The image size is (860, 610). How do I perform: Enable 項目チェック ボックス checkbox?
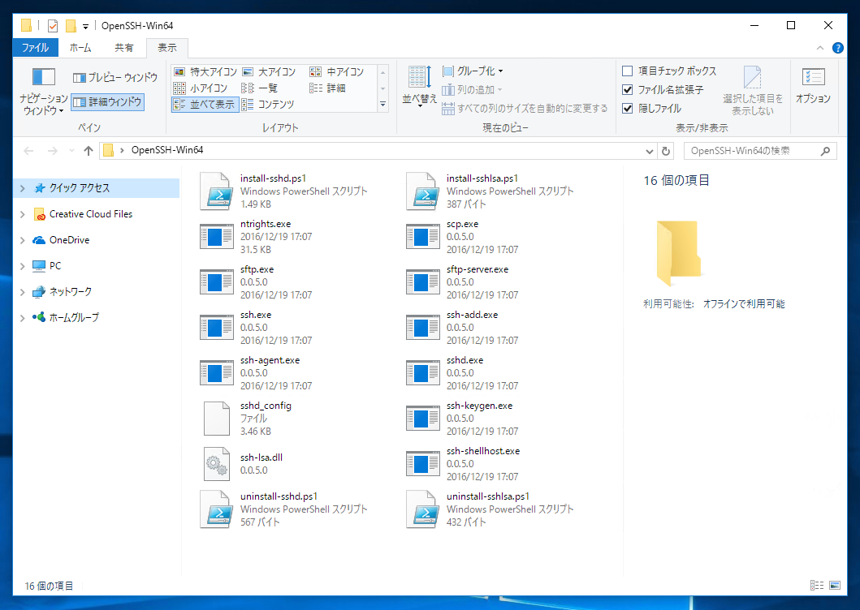627,71
